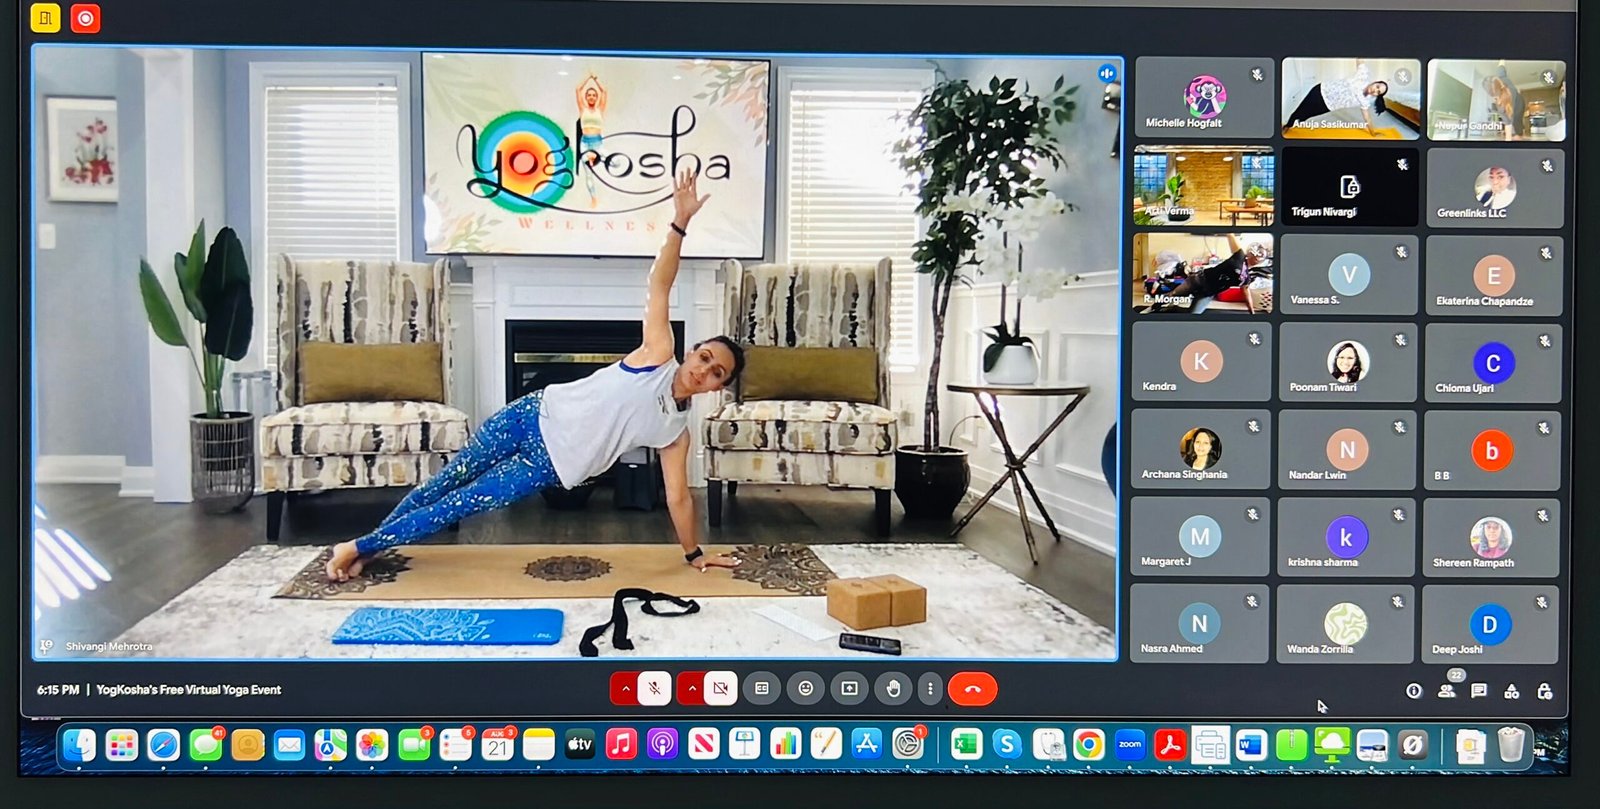Click the 'Deep Joshi' name label
Image resolution: width=1600 pixels, height=809 pixels.
[x=1457, y=649]
